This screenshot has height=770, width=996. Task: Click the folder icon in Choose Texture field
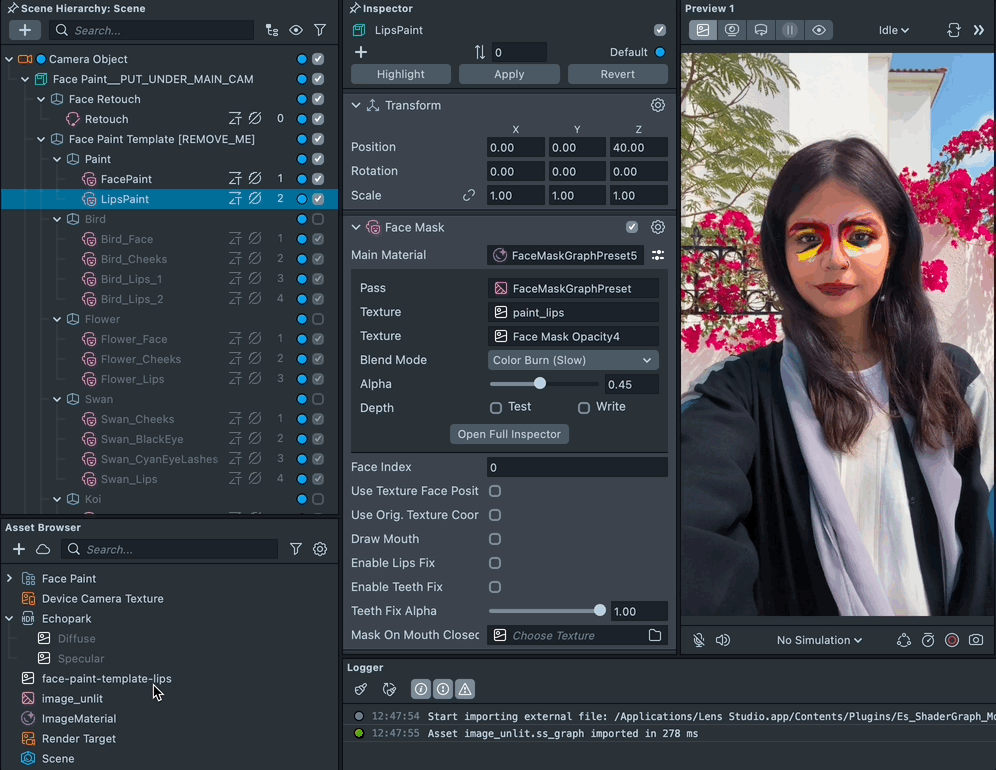[655, 635]
